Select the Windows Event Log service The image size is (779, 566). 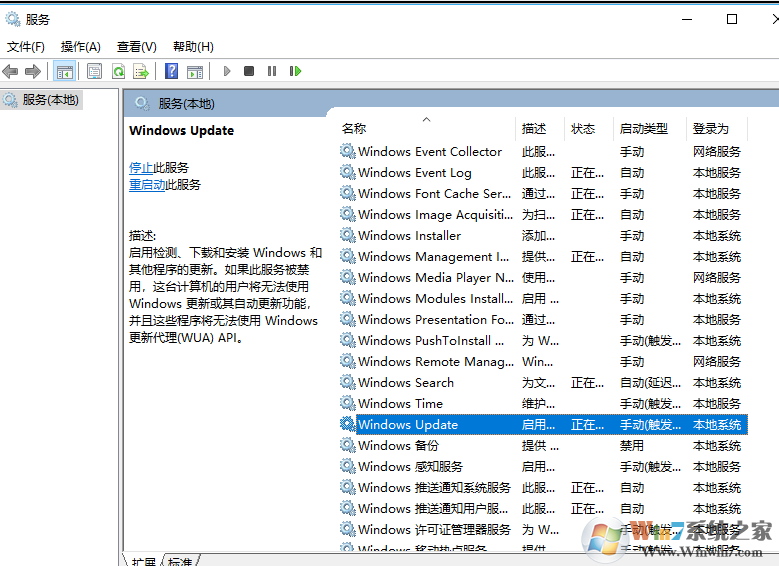pos(543,172)
